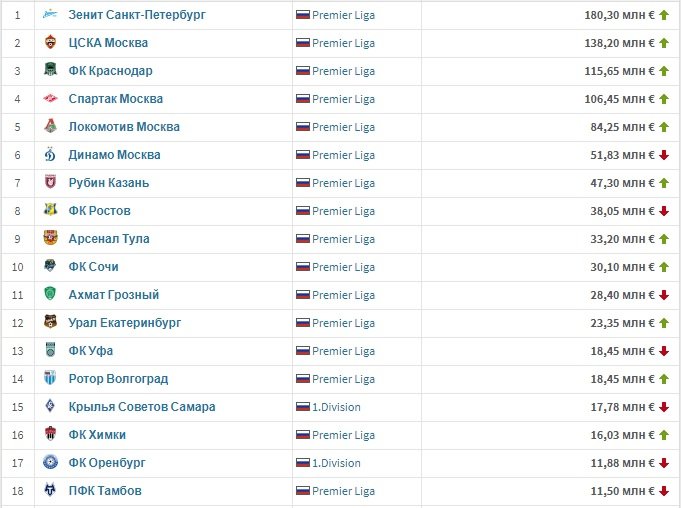Open the Ротор Волгоград club link

[x=118, y=379]
